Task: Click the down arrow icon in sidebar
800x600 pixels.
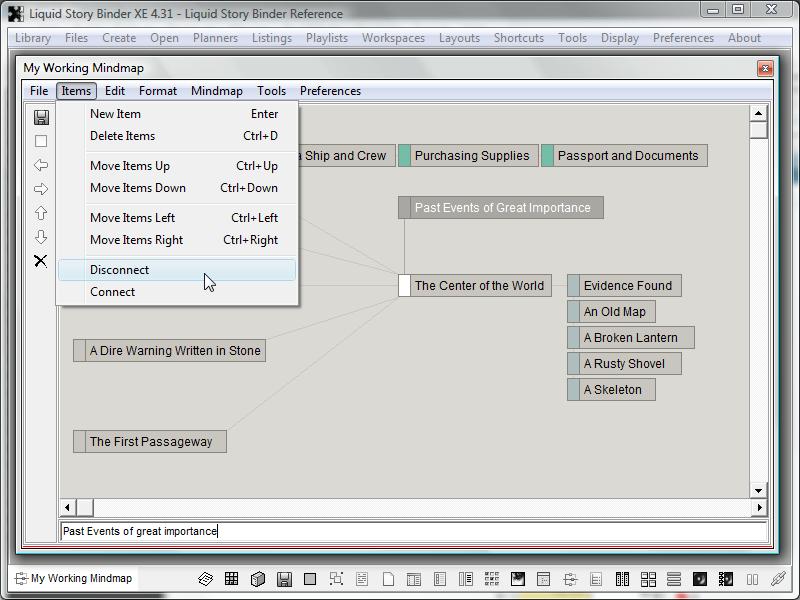Action: pos(41,237)
